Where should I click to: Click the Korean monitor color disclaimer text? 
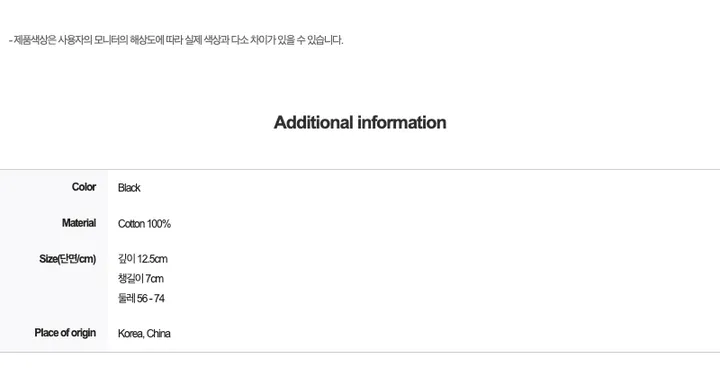(x=176, y=40)
